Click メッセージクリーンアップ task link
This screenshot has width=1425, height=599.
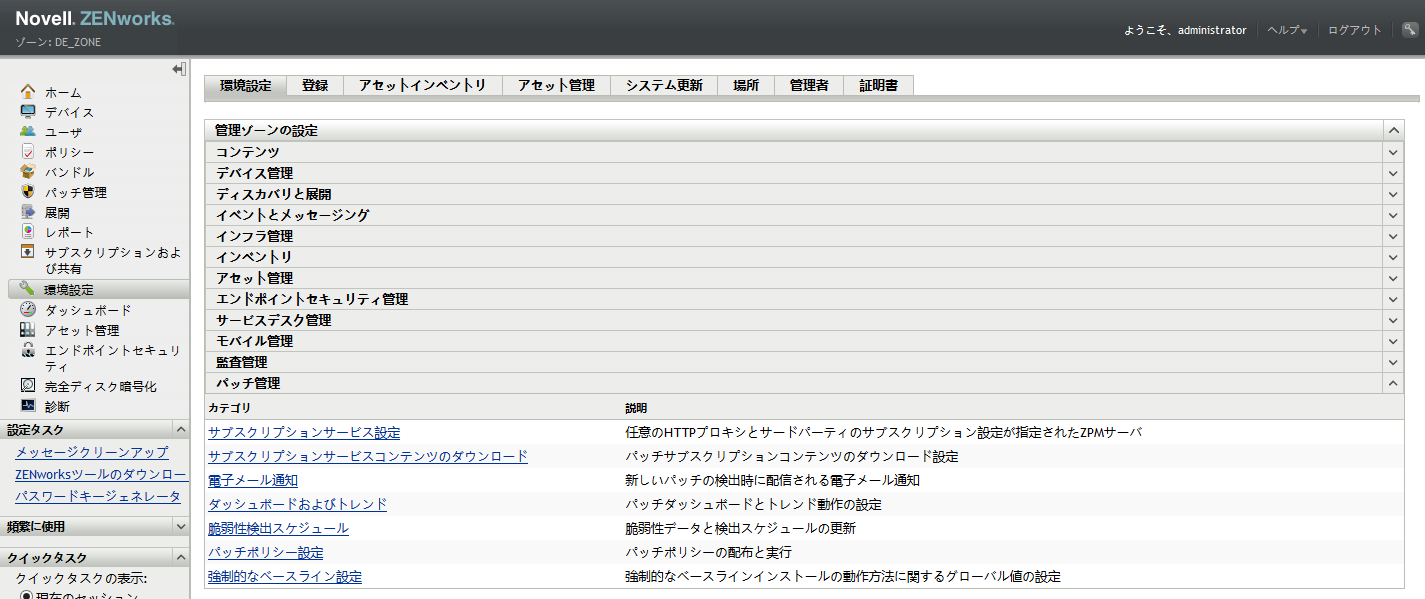click(92, 453)
